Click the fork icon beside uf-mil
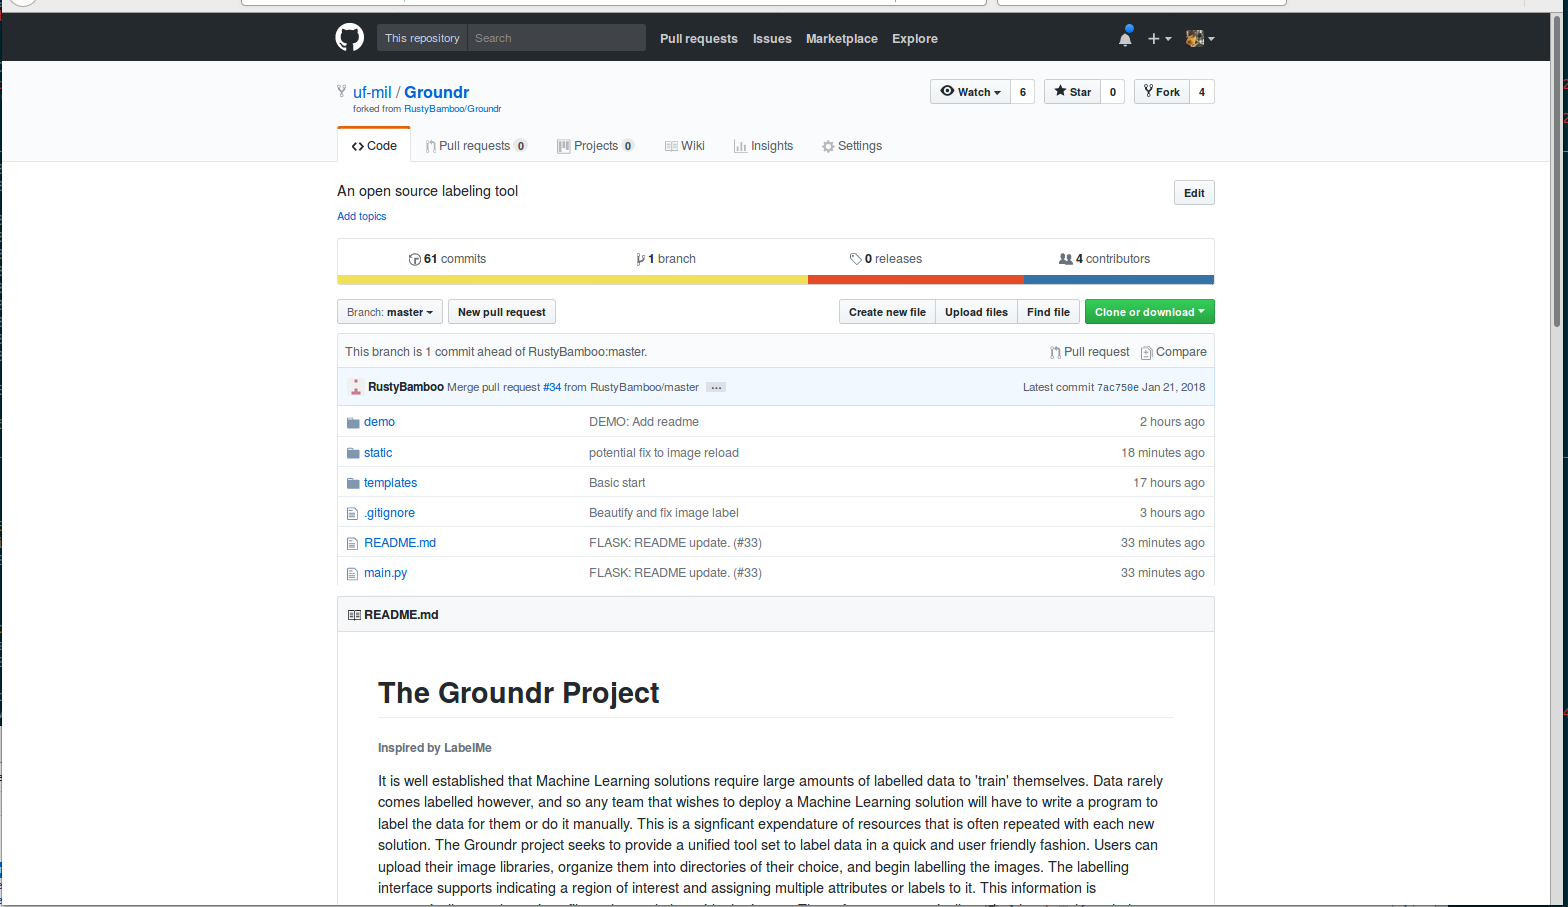Image resolution: width=1568 pixels, height=907 pixels. 342,91
